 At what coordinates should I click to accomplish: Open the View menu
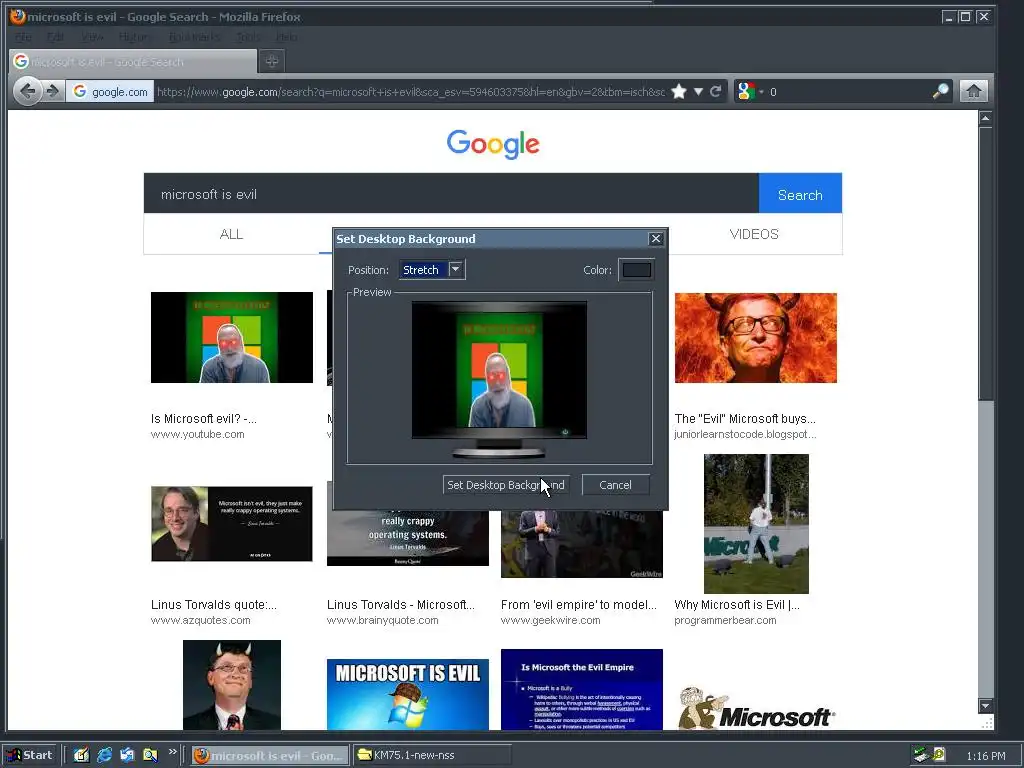(92, 37)
